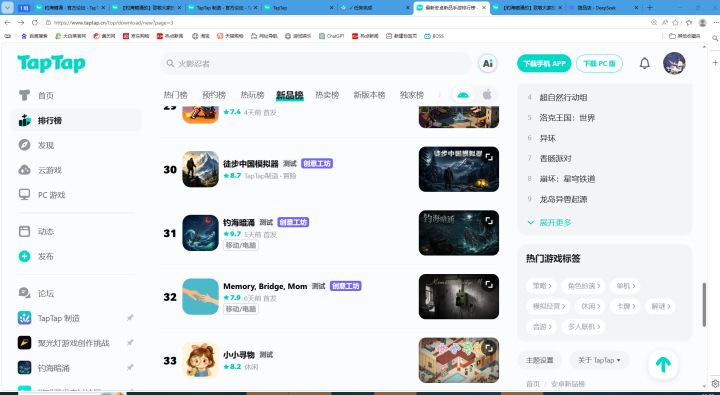The width and height of the screenshot is (720, 395).
Task: Open 排行榜 in the sidebar
Action: [x=76, y=120]
